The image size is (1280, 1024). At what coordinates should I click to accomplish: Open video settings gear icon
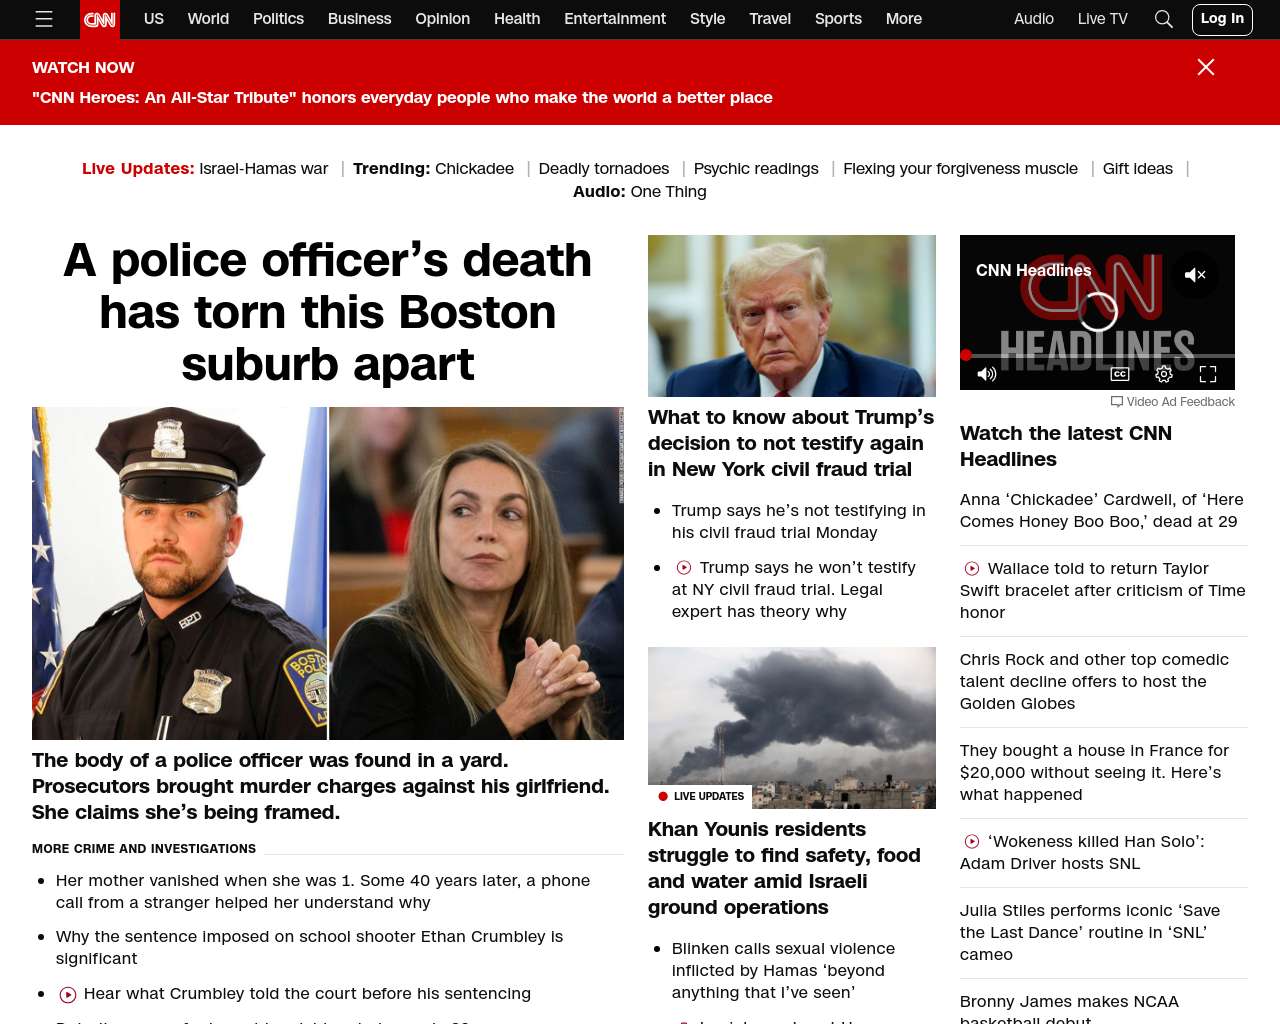pyautogui.click(x=1164, y=374)
